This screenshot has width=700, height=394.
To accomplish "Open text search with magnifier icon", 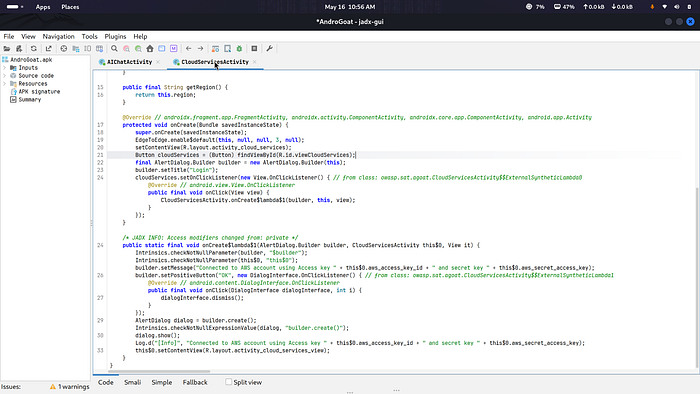I will 114,49.
